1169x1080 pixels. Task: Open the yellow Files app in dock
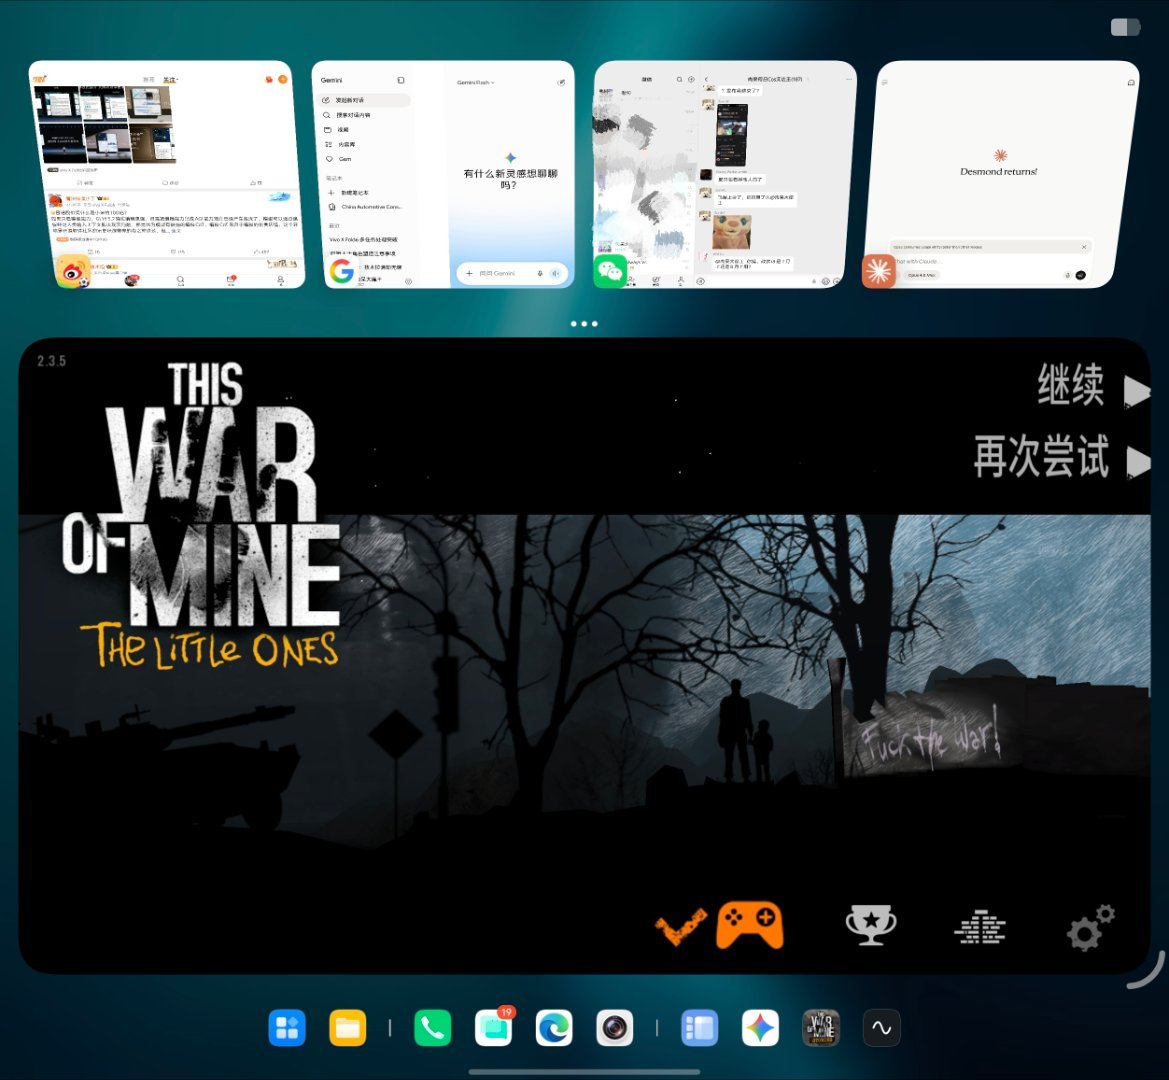click(347, 1028)
